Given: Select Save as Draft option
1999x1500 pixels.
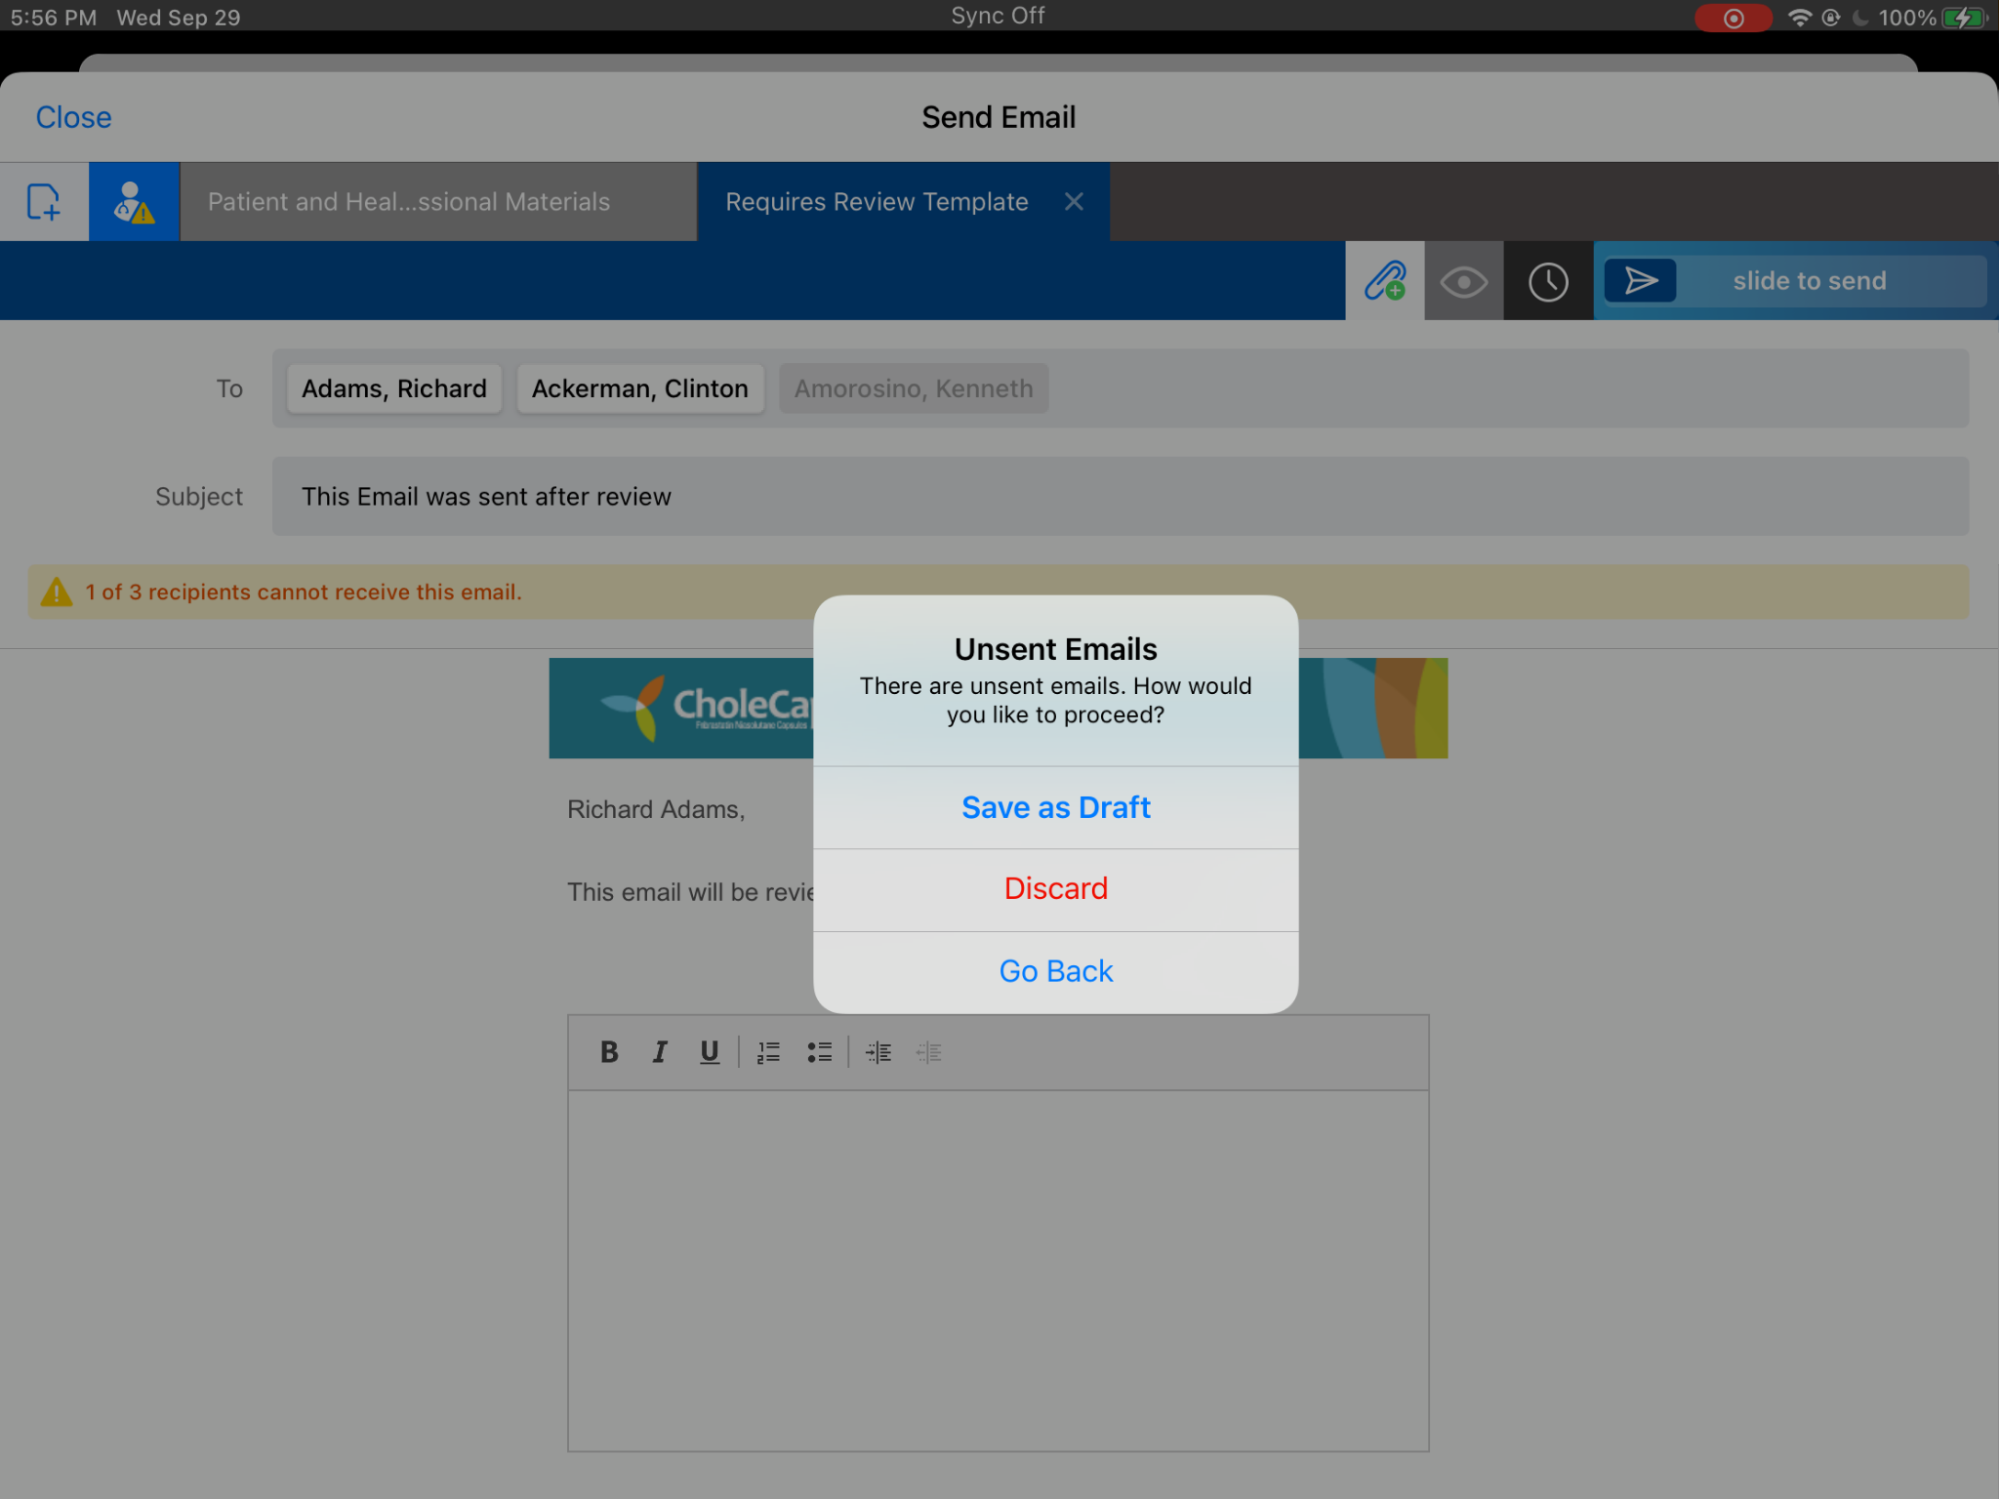Looking at the screenshot, I should [x=1055, y=805].
